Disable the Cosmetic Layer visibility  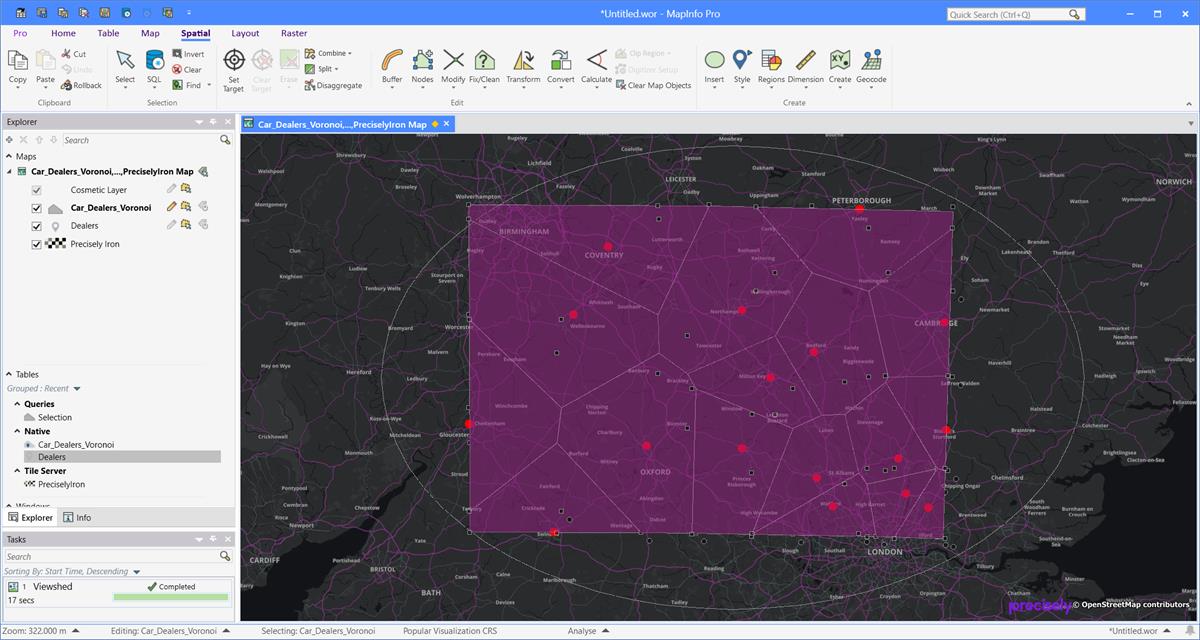pos(36,189)
